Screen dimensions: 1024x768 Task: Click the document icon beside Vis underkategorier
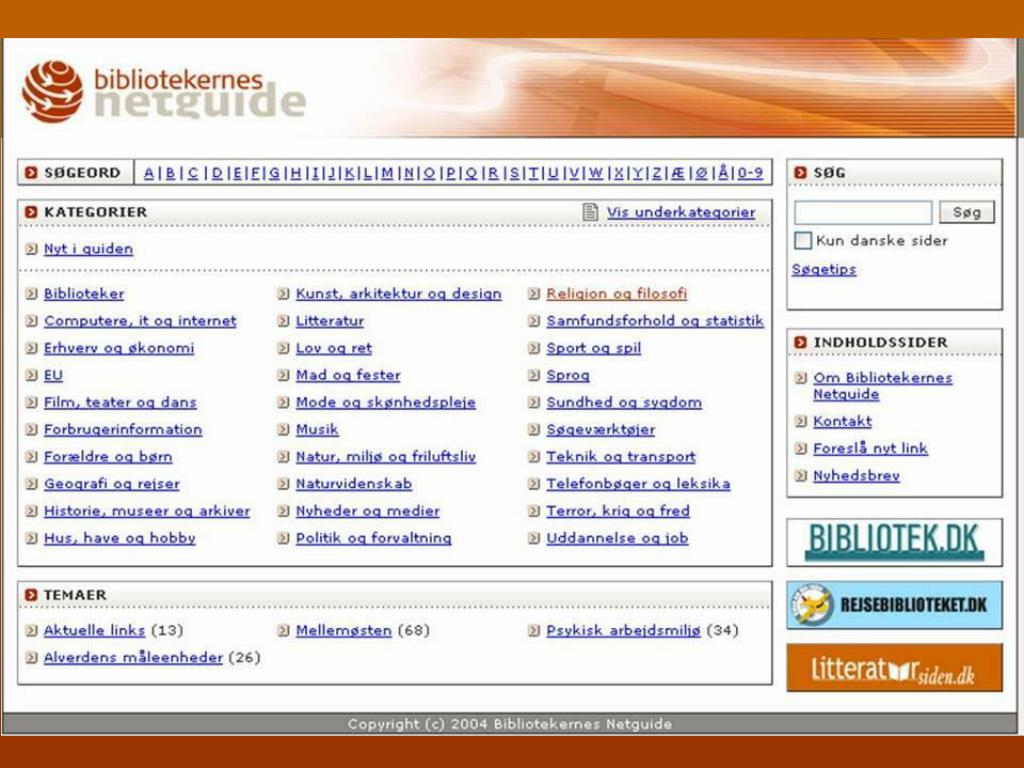(590, 212)
